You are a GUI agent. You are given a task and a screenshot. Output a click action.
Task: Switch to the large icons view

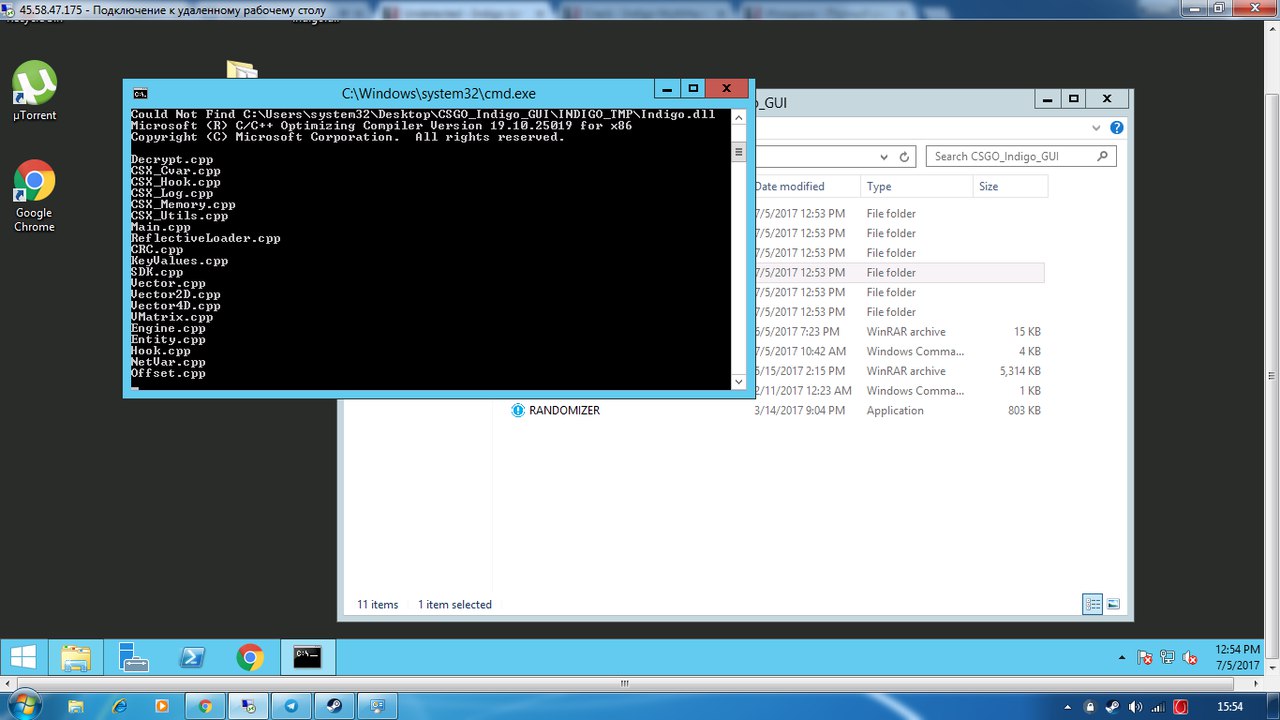pyautogui.click(x=1113, y=604)
